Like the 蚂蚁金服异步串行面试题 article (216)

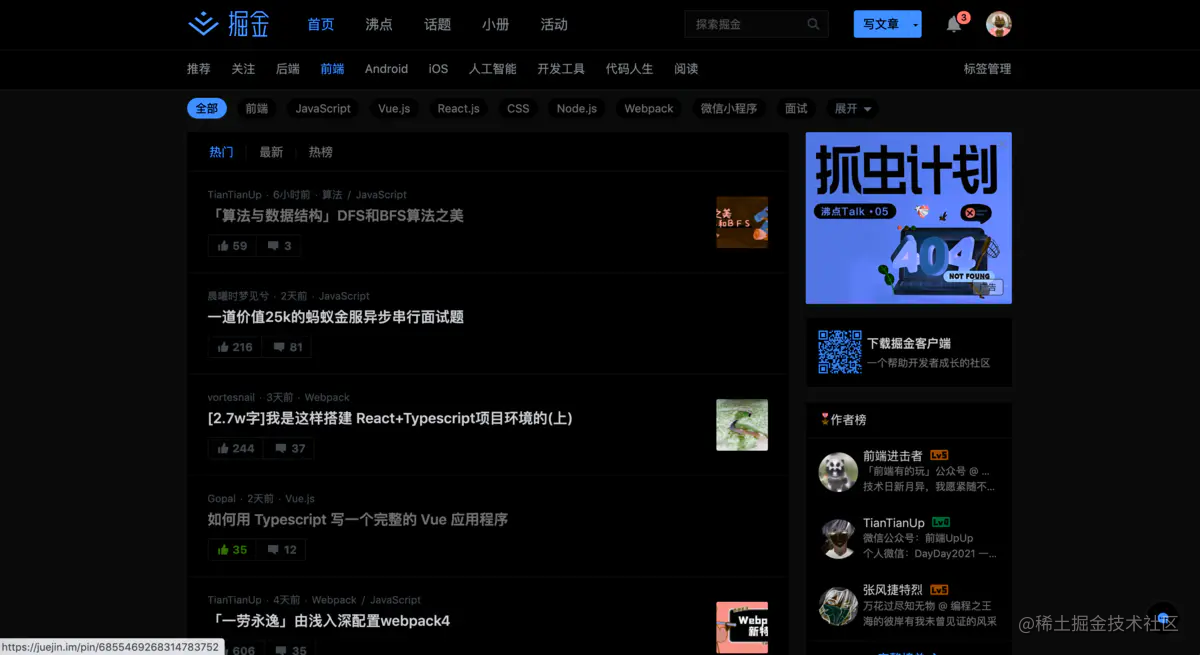[x=235, y=347]
